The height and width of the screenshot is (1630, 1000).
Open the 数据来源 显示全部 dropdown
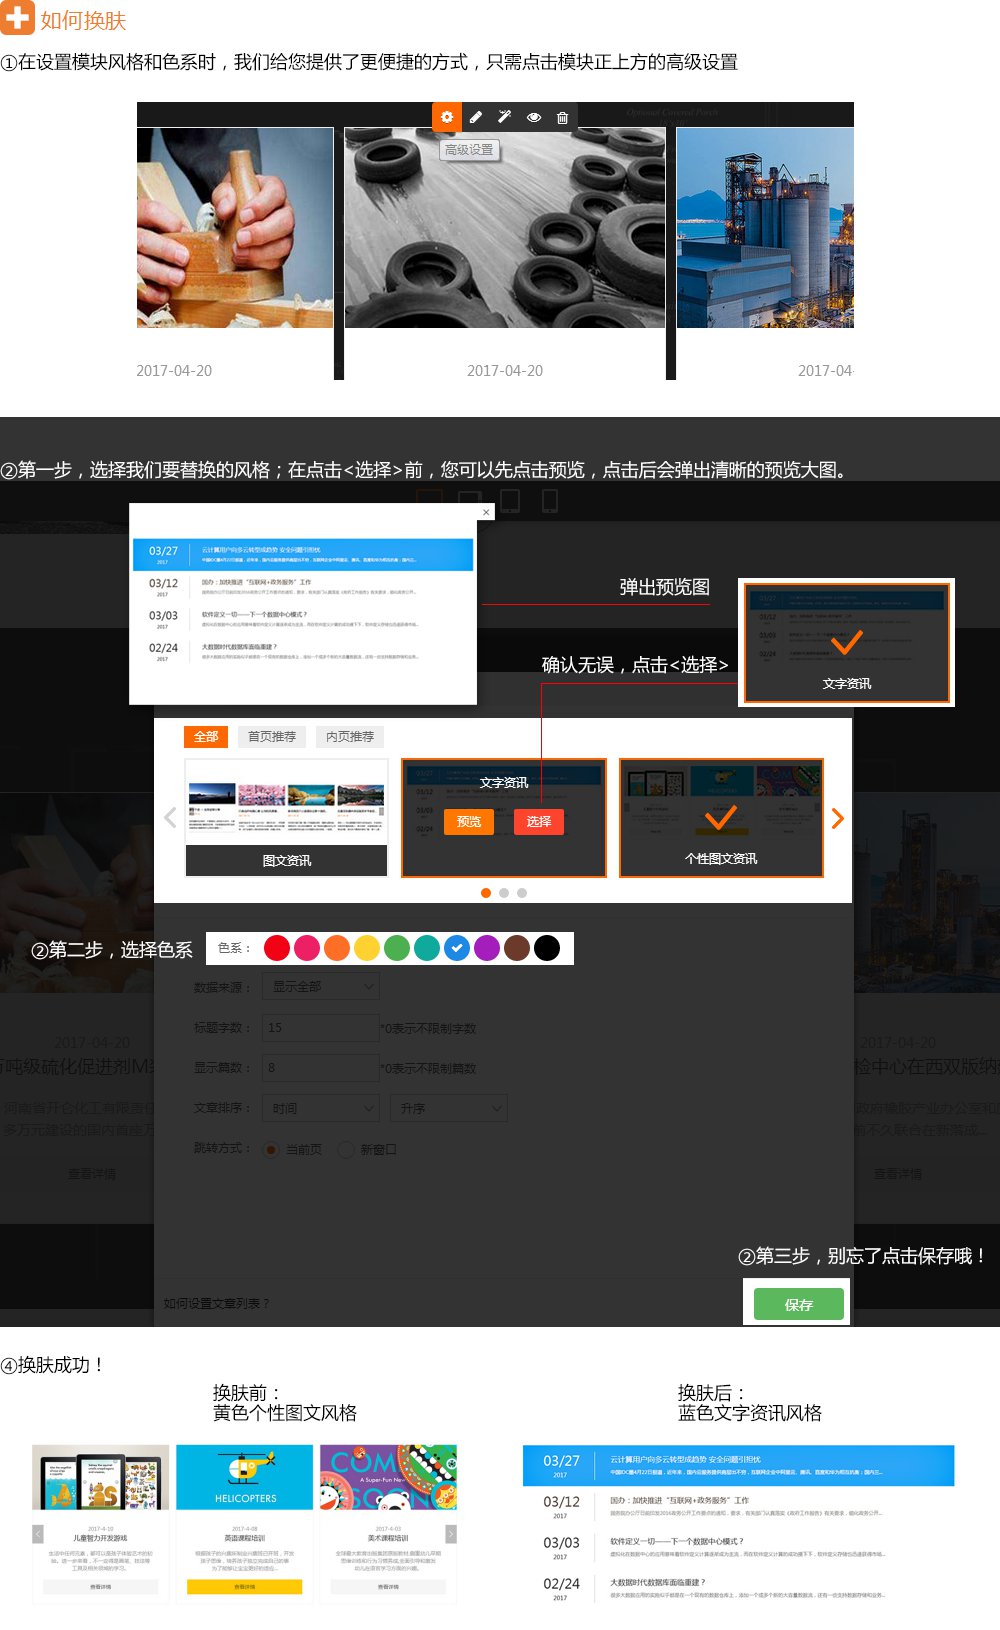[x=321, y=987]
